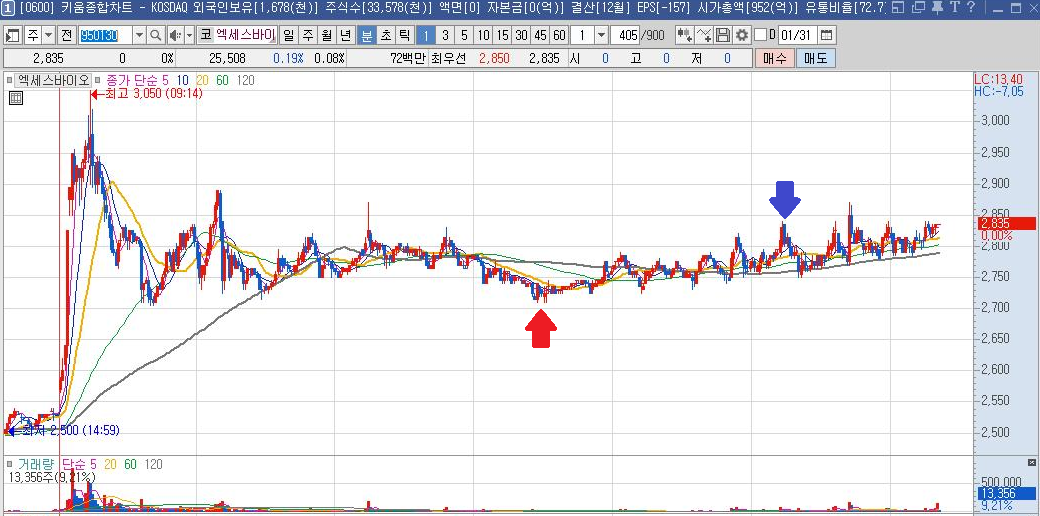Select 월 monthly period toggle

[x=326, y=35]
